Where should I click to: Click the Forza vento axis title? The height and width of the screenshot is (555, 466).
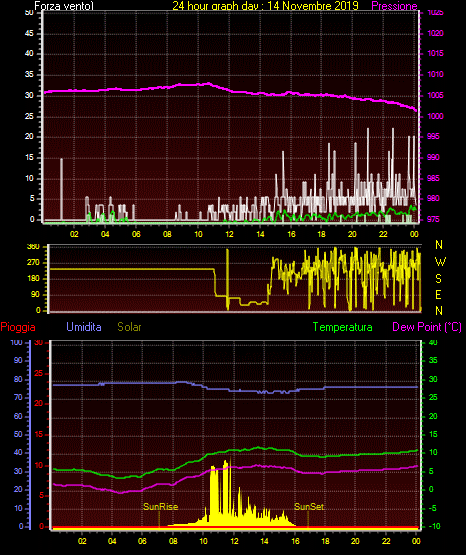[64, 6]
